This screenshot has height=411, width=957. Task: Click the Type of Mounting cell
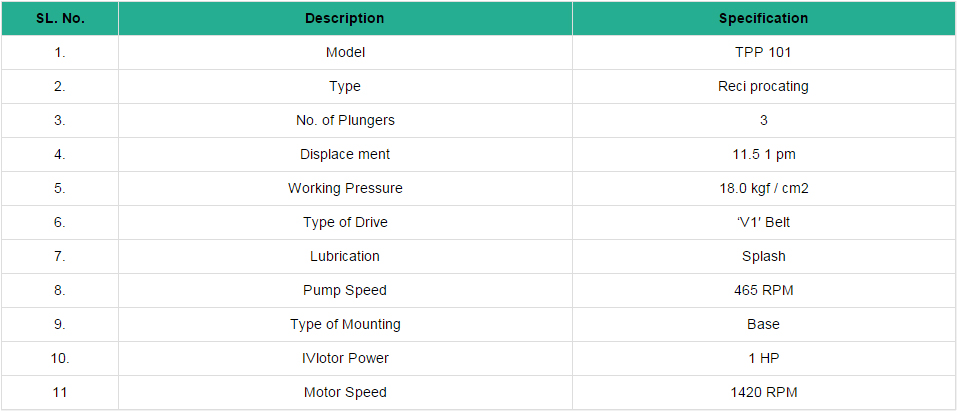coord(344,324)
